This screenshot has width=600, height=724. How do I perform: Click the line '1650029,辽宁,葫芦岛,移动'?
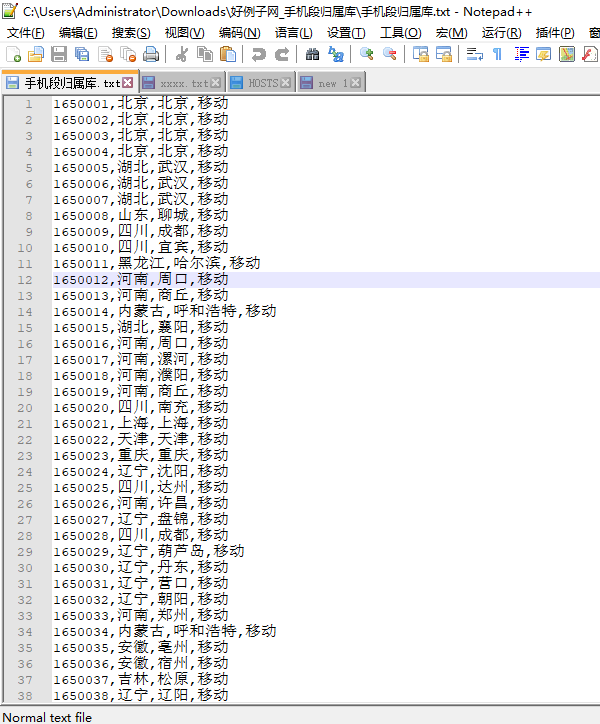(148, 552)
